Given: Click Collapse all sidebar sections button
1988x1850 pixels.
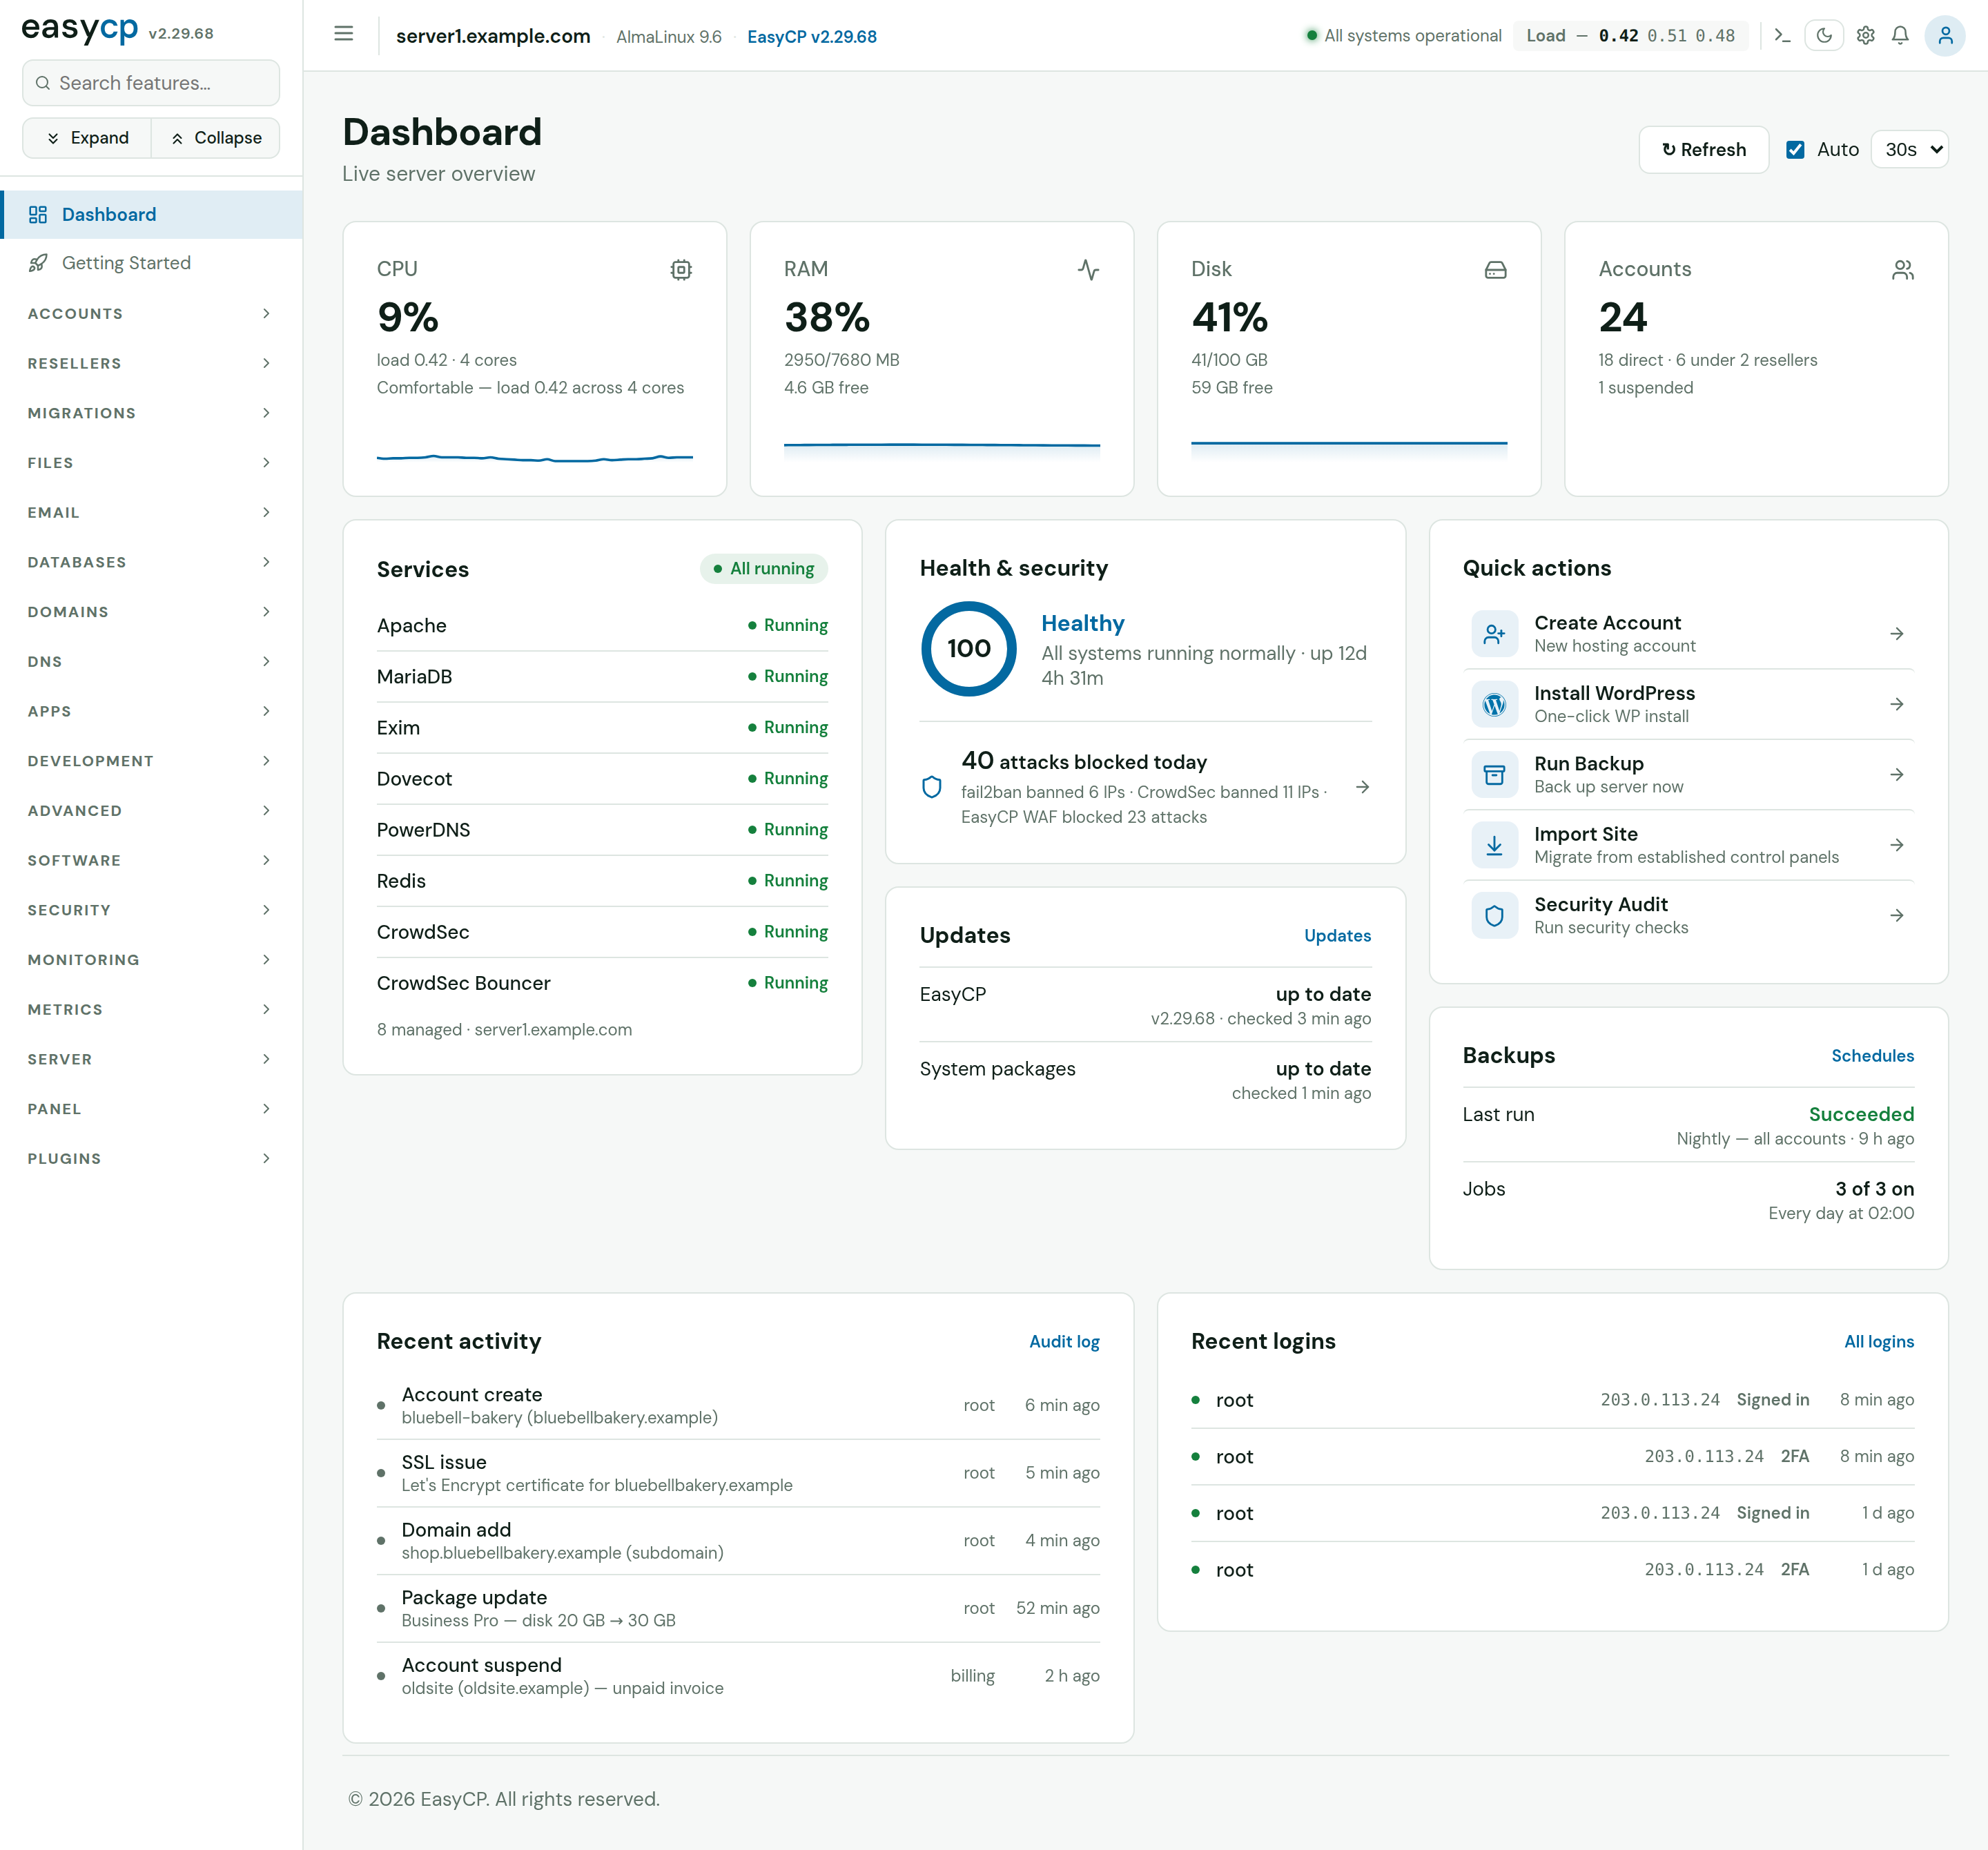Looking at the screenshot, I should 216,138.
